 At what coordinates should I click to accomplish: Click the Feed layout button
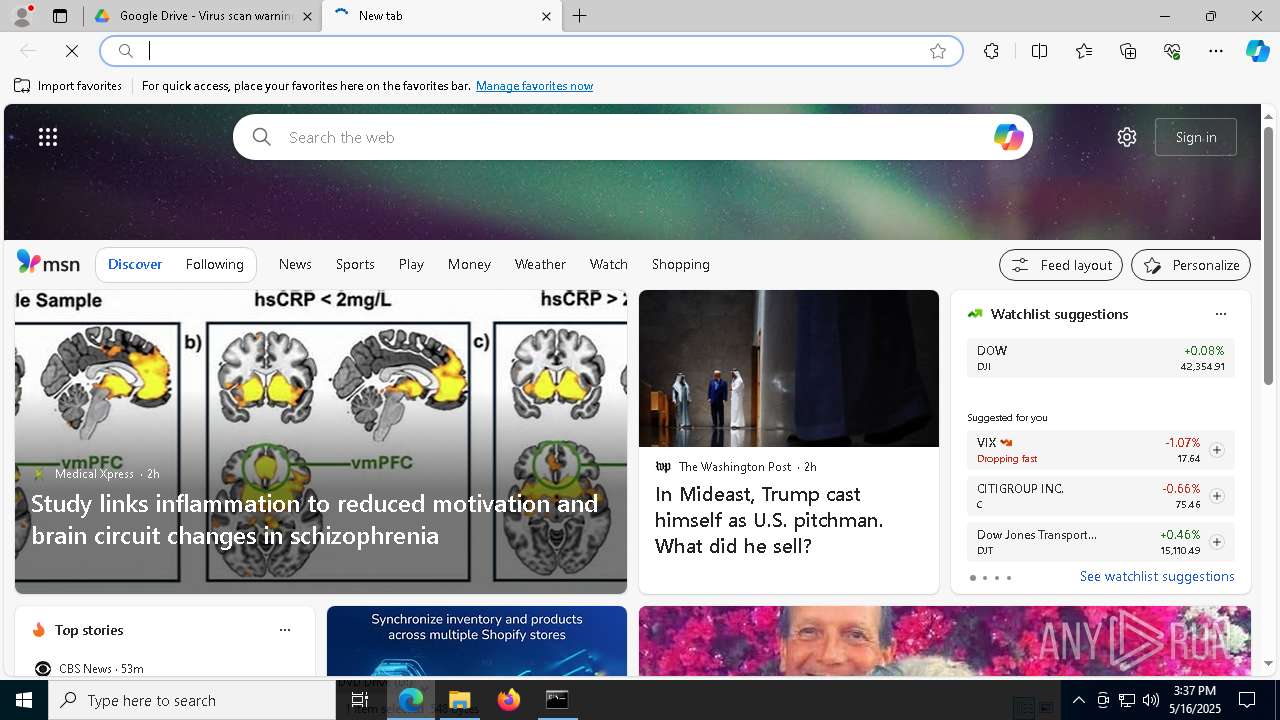tap(1061, 265)
